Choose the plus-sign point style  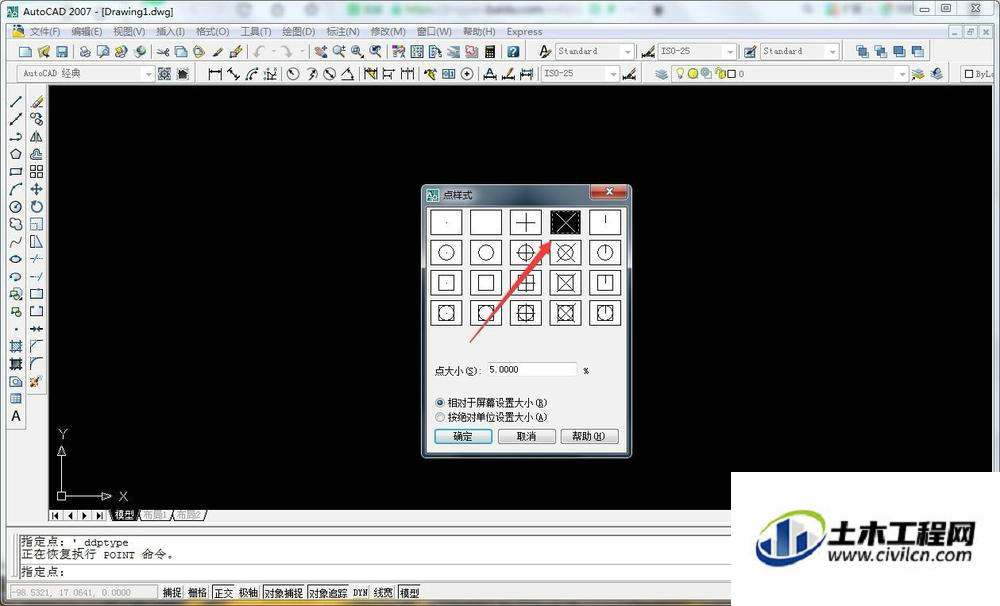coord(526,222)
